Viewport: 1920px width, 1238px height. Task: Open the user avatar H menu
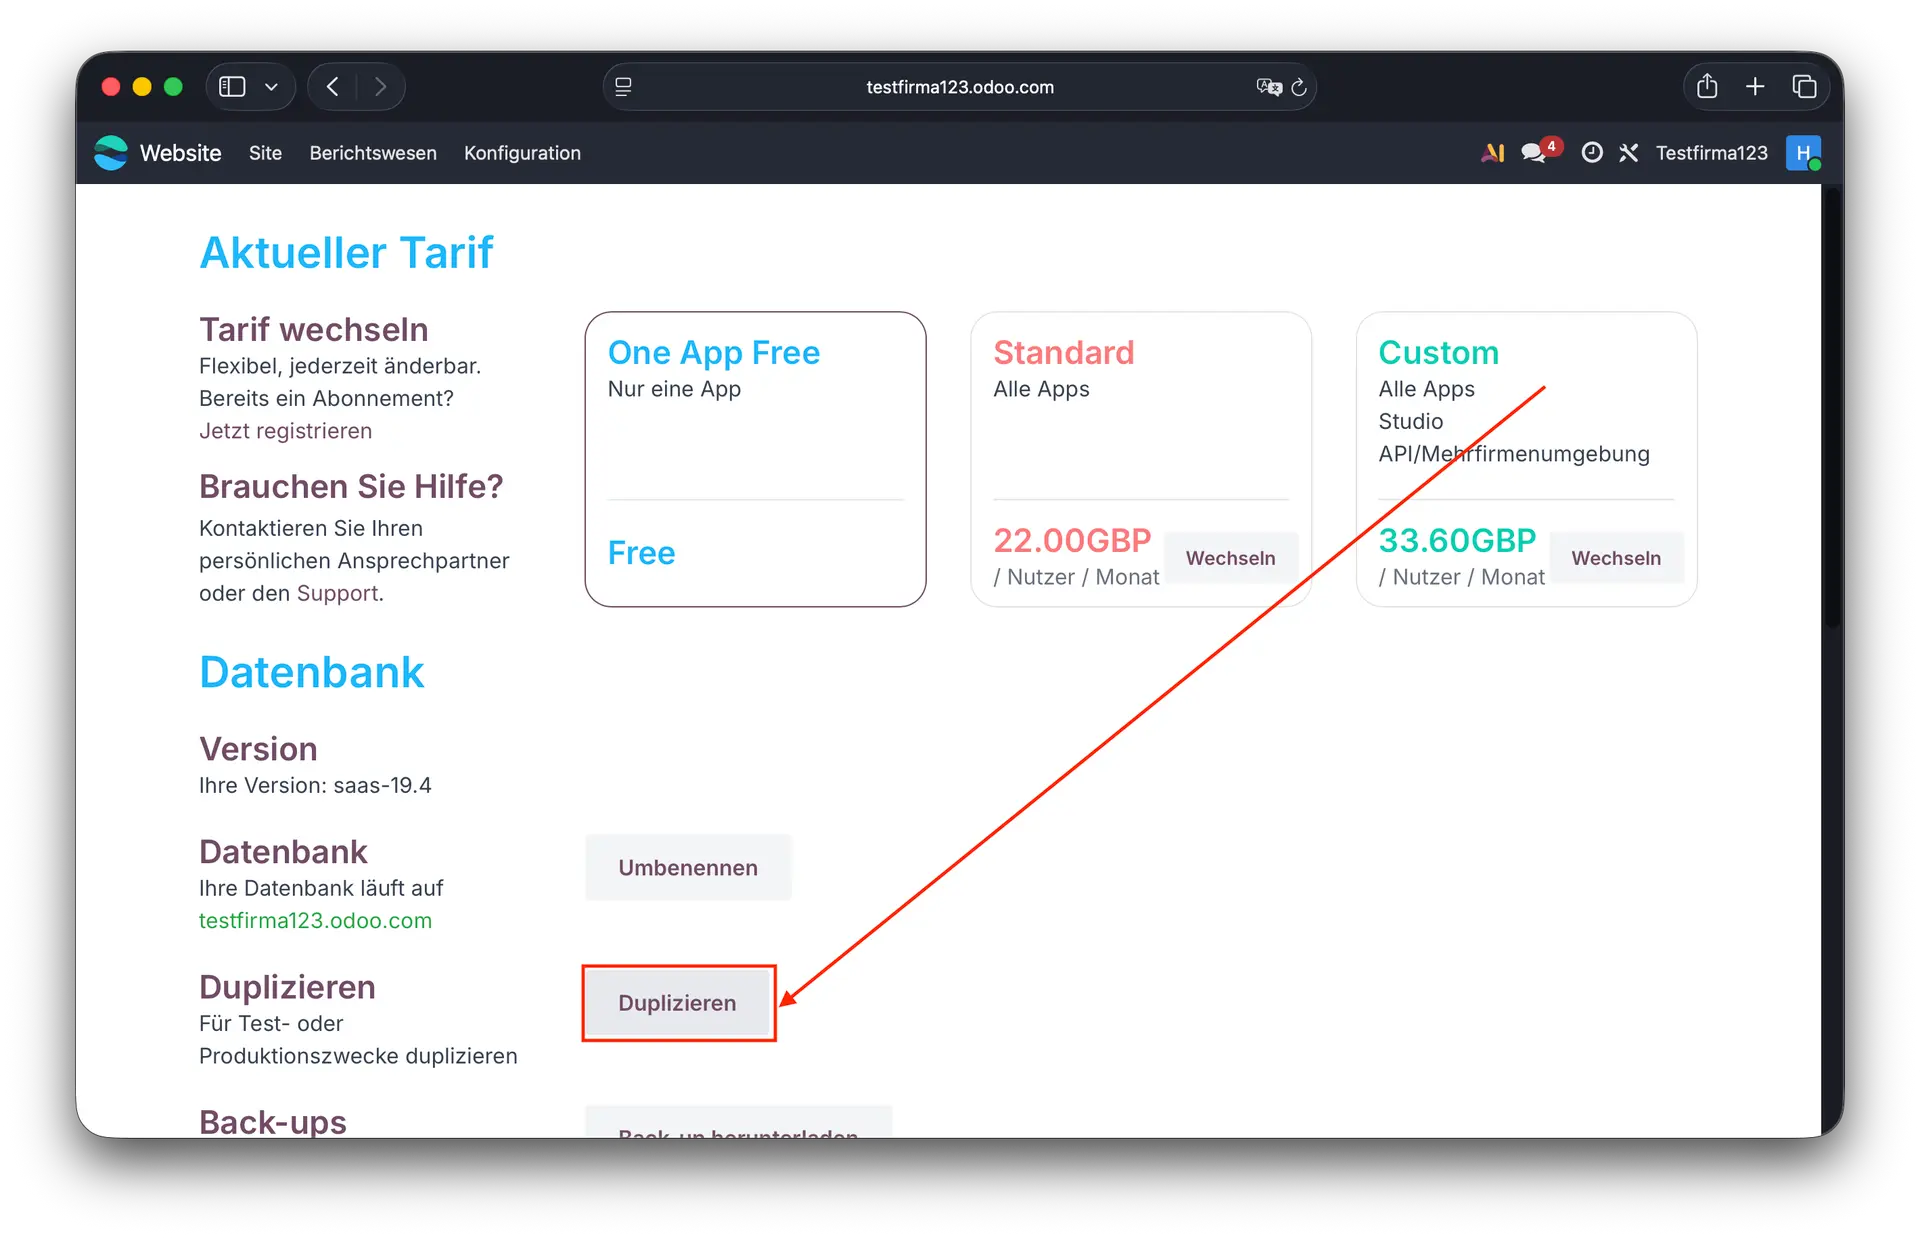click(1803, 153)
